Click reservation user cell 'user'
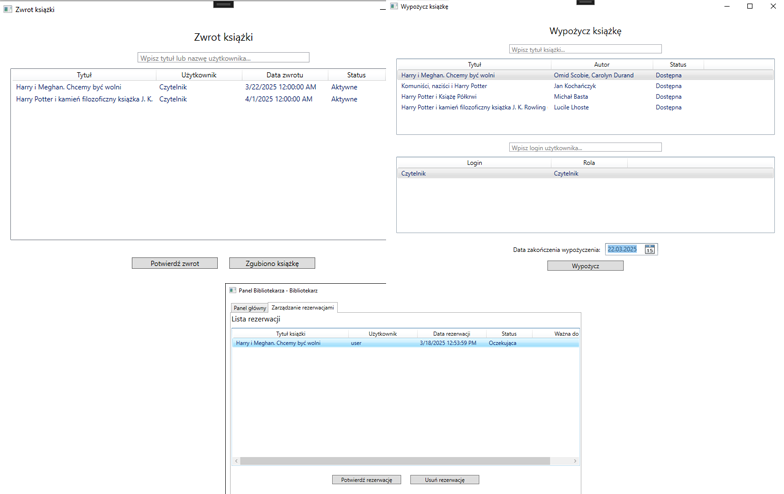Viewport: 784px width, 494px height. 356,343
